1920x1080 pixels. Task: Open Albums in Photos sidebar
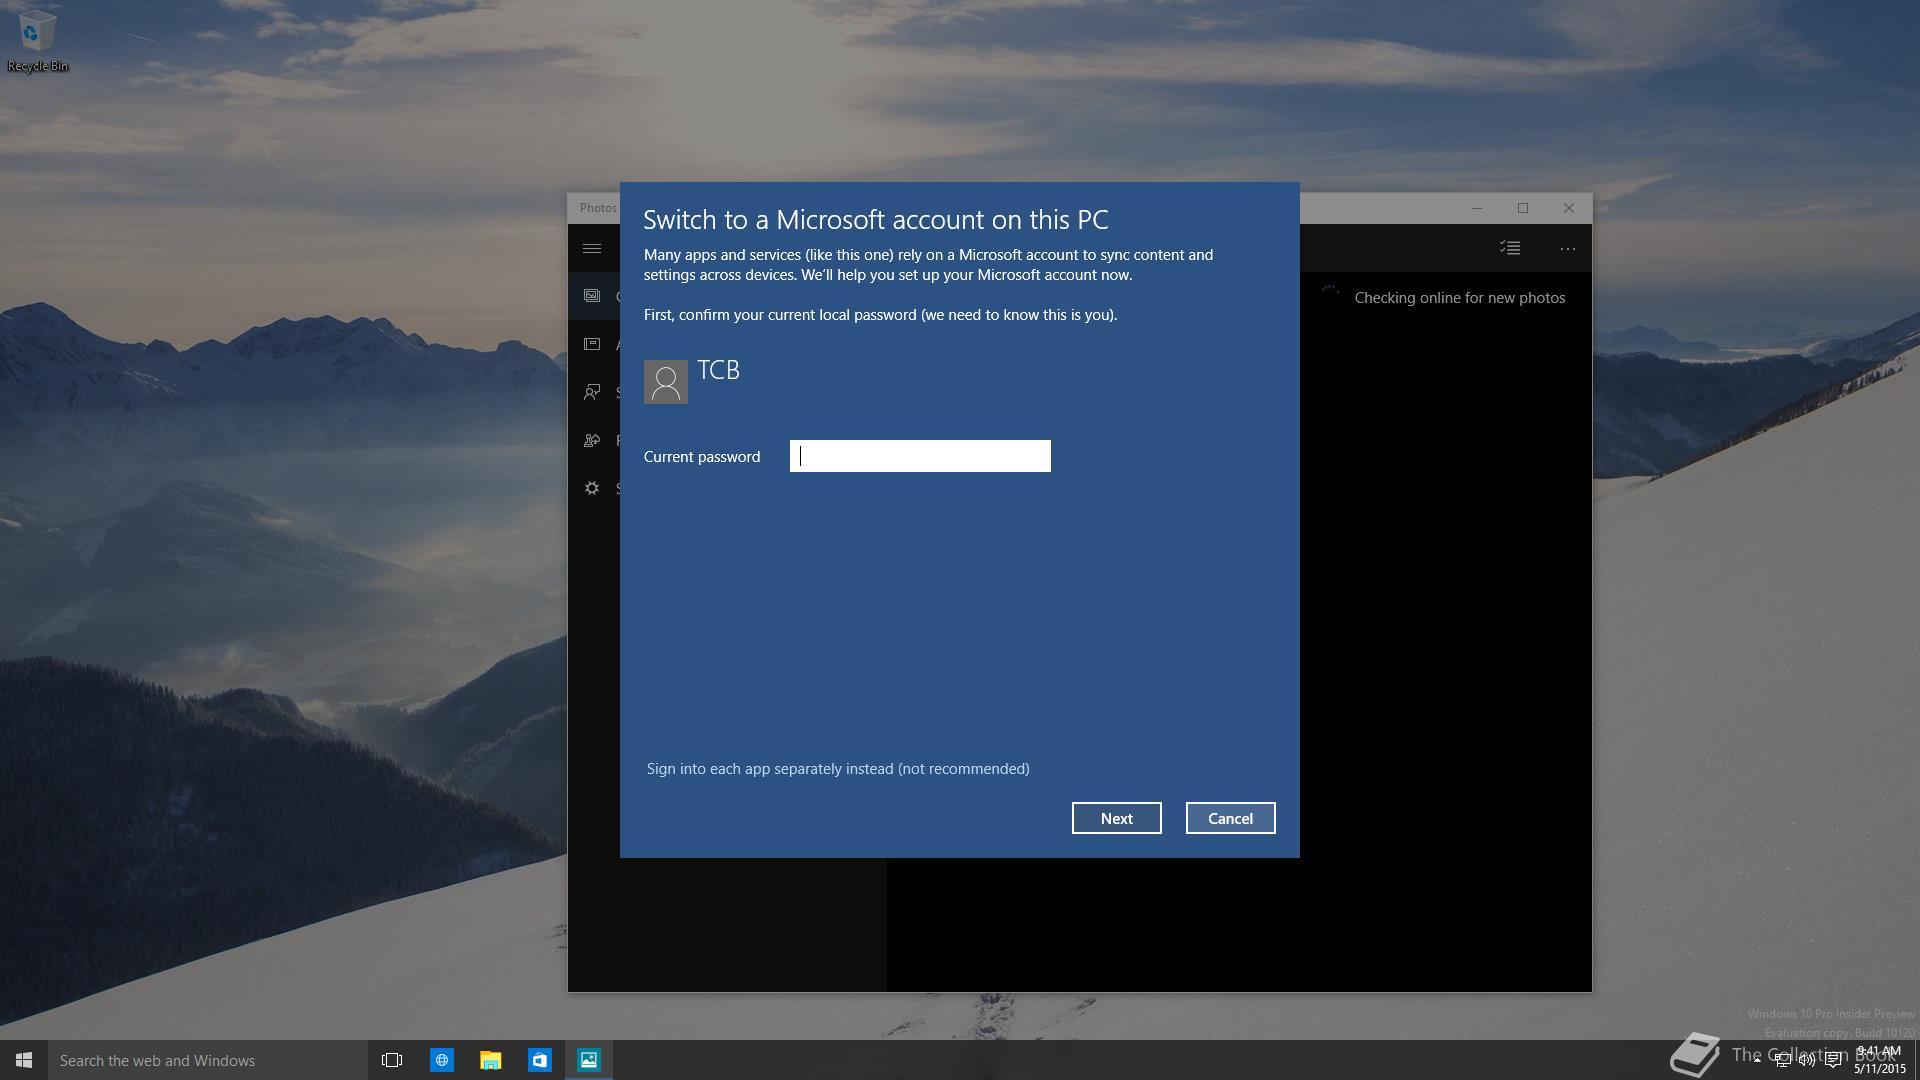(x=592, y=344)
